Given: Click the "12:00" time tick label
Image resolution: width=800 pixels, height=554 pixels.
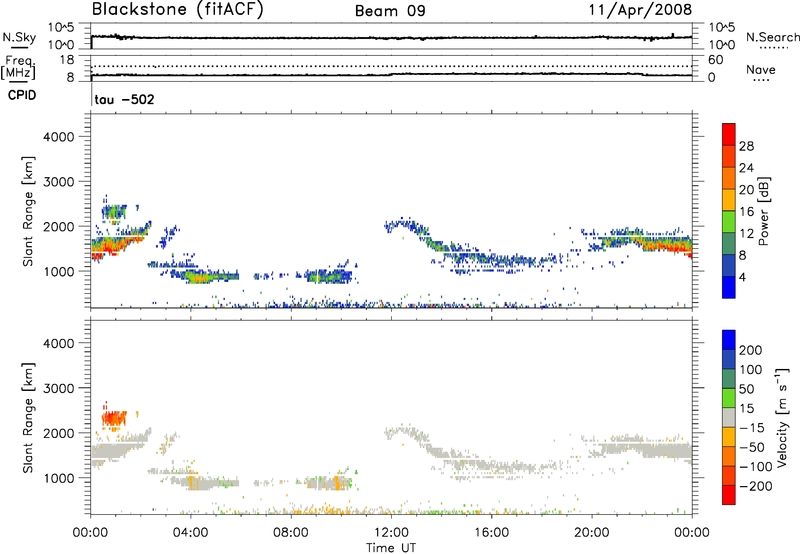Looking at the screenshot, I should coord(391,533).
